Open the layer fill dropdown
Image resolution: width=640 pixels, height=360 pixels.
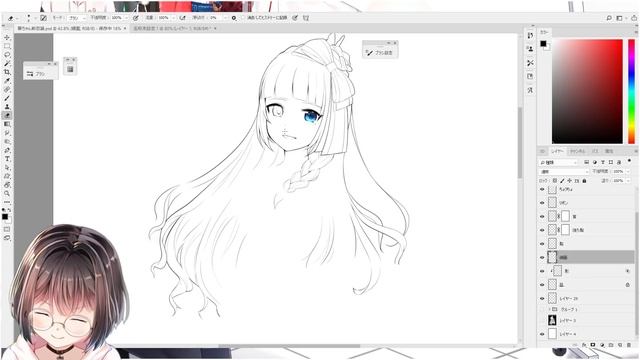[628, 180]
